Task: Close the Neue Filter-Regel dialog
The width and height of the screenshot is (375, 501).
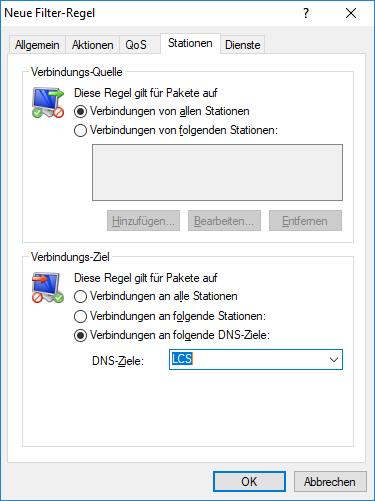Action: pos(351,13)
